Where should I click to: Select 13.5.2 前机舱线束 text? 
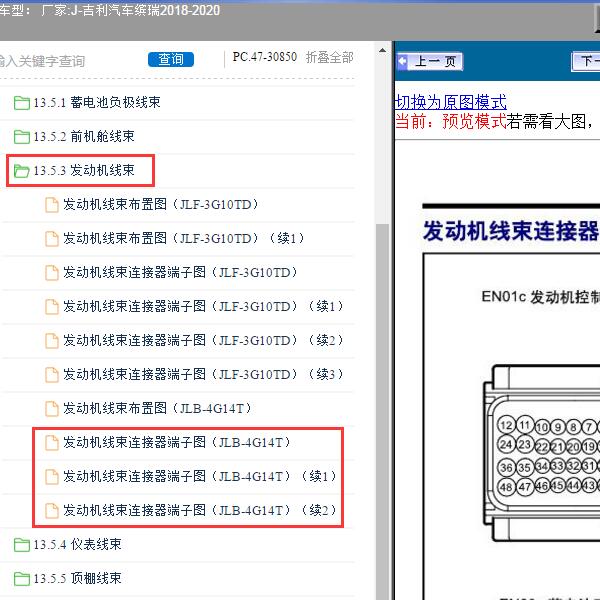[84, 137]
